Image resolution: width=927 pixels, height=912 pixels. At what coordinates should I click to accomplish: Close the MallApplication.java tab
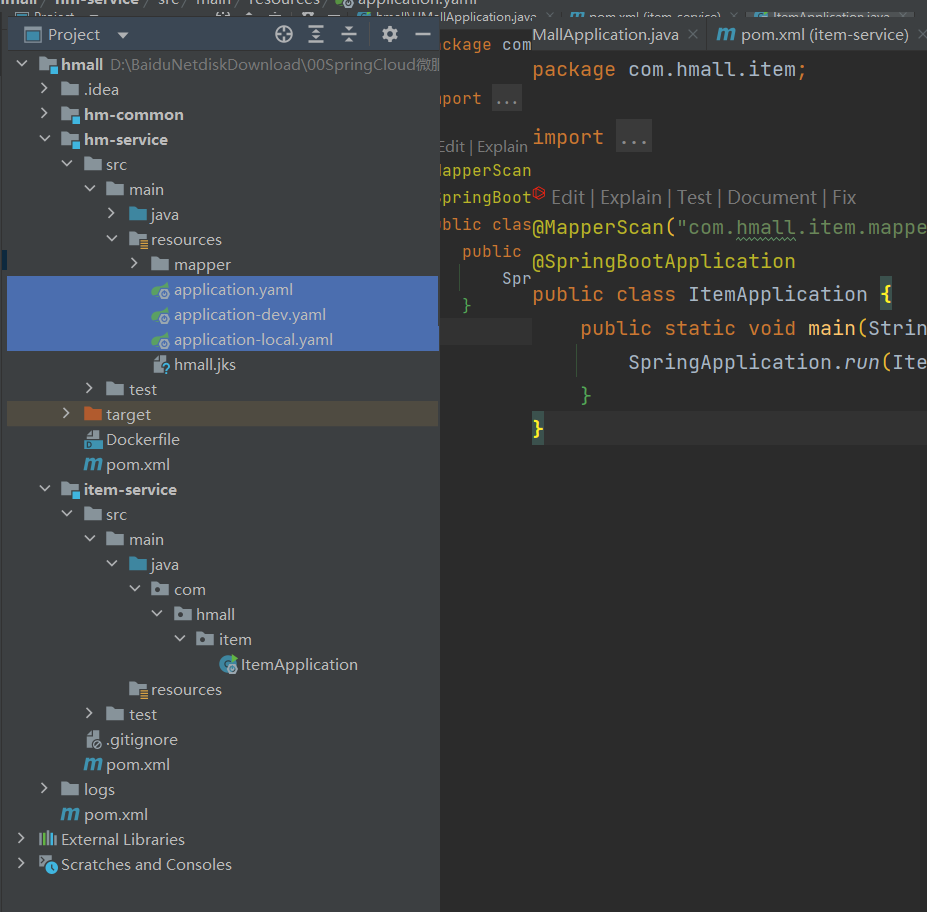[x=693, y=35]
